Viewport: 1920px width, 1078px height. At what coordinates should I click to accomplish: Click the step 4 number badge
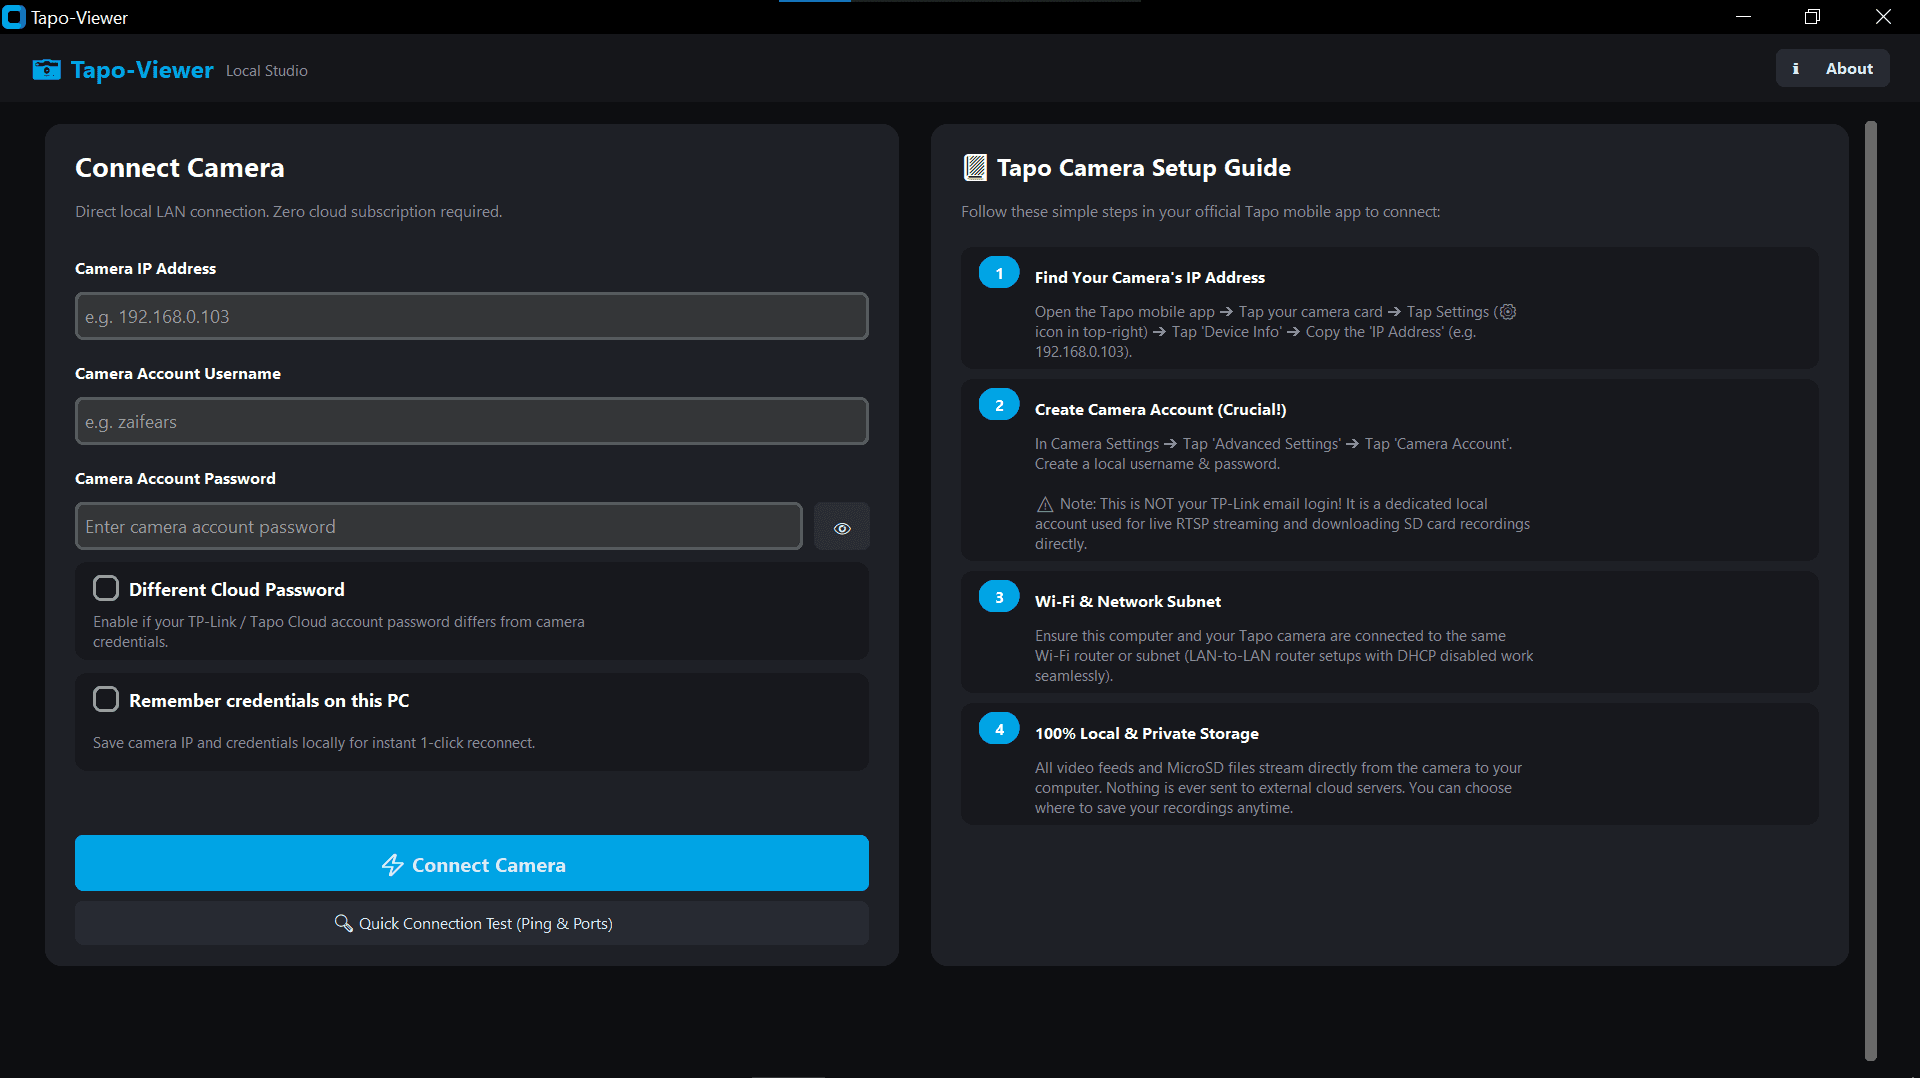pos(999,728)
